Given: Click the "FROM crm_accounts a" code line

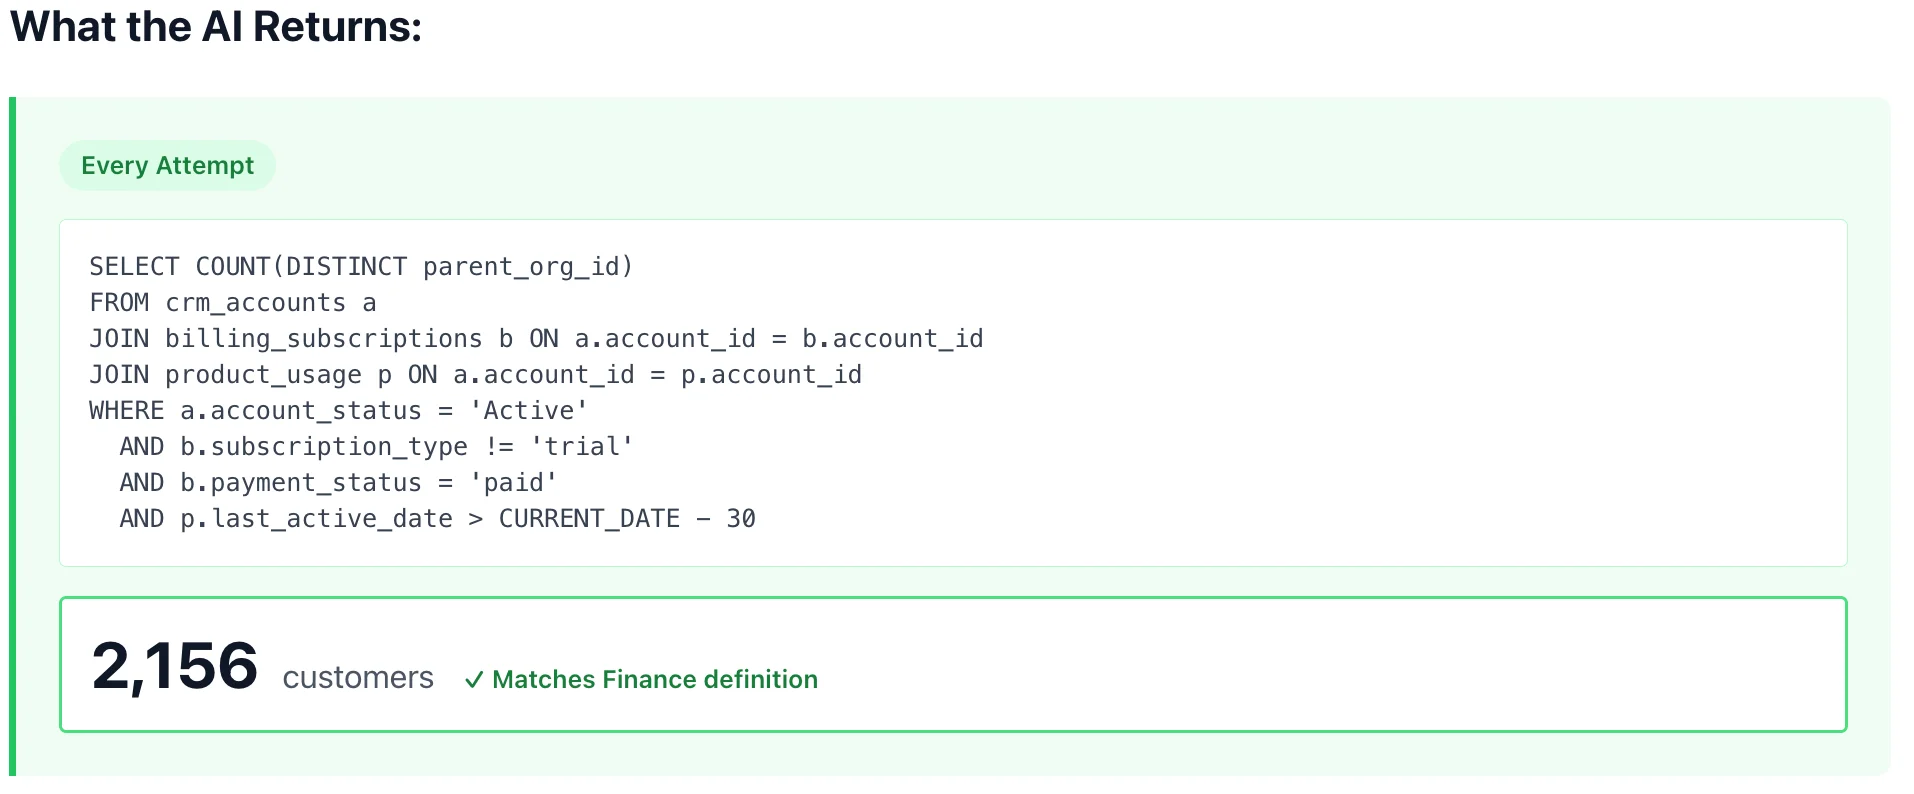Looking at the screenshot, I should coord(232,303).
